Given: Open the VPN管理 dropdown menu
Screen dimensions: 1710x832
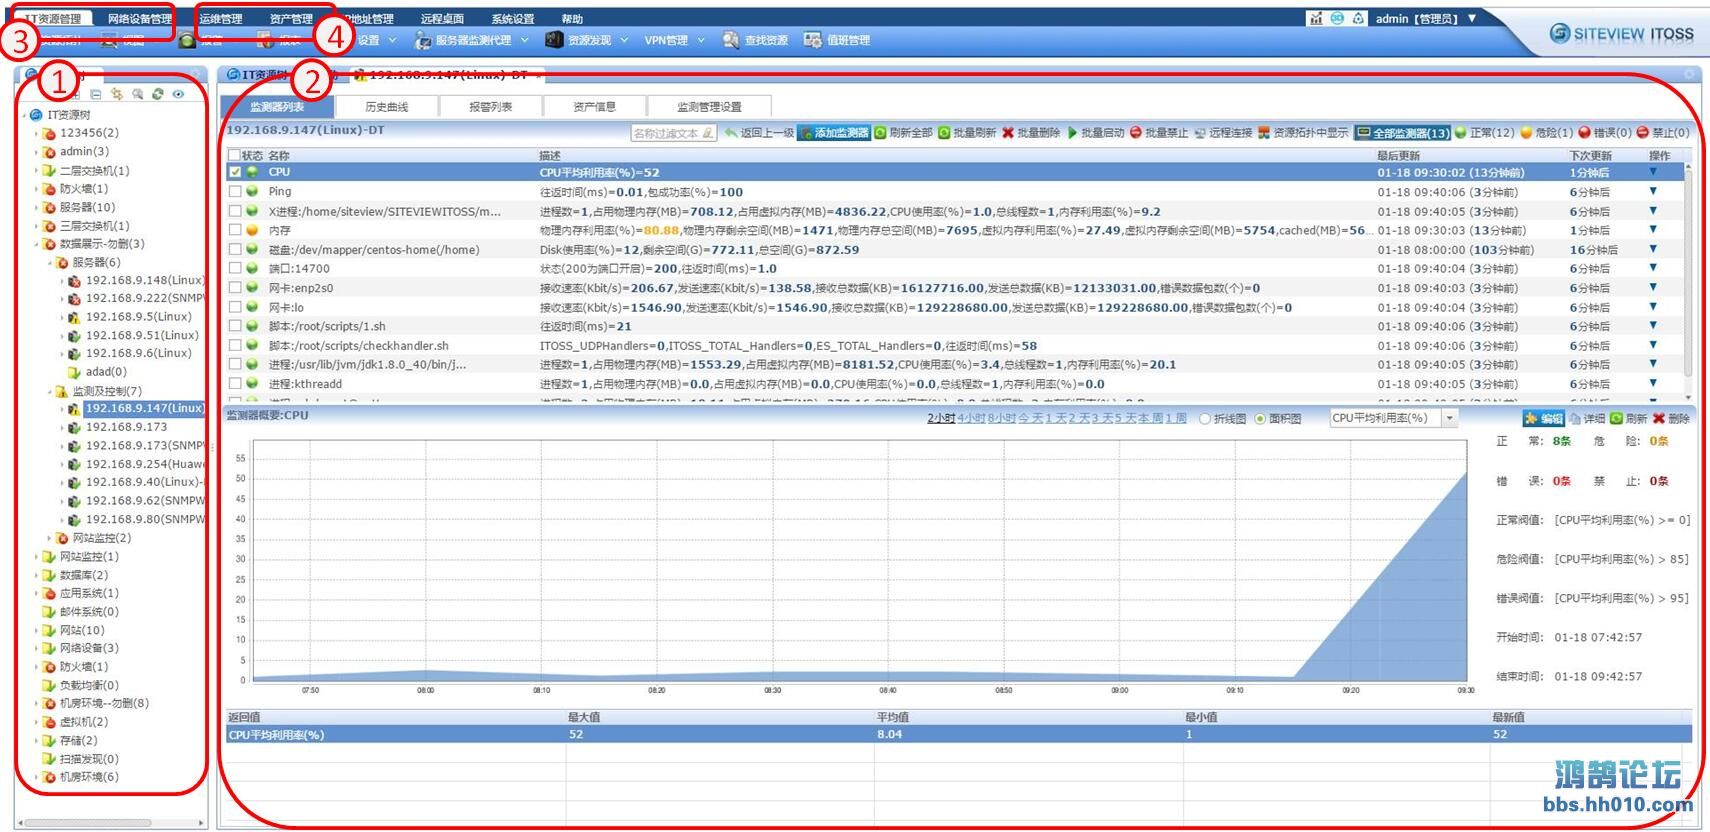Looking at the screenshot, I should click(x=675, y=40).
